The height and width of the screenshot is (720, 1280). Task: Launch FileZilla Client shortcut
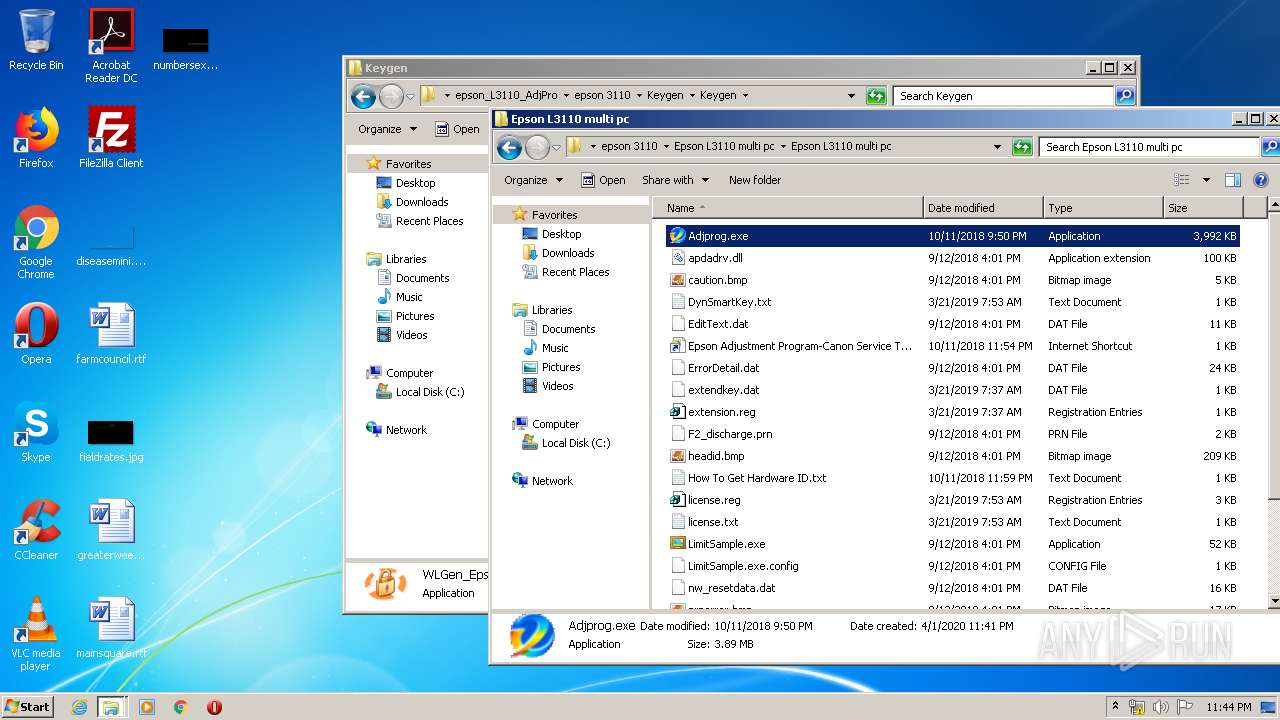[111, 138]
